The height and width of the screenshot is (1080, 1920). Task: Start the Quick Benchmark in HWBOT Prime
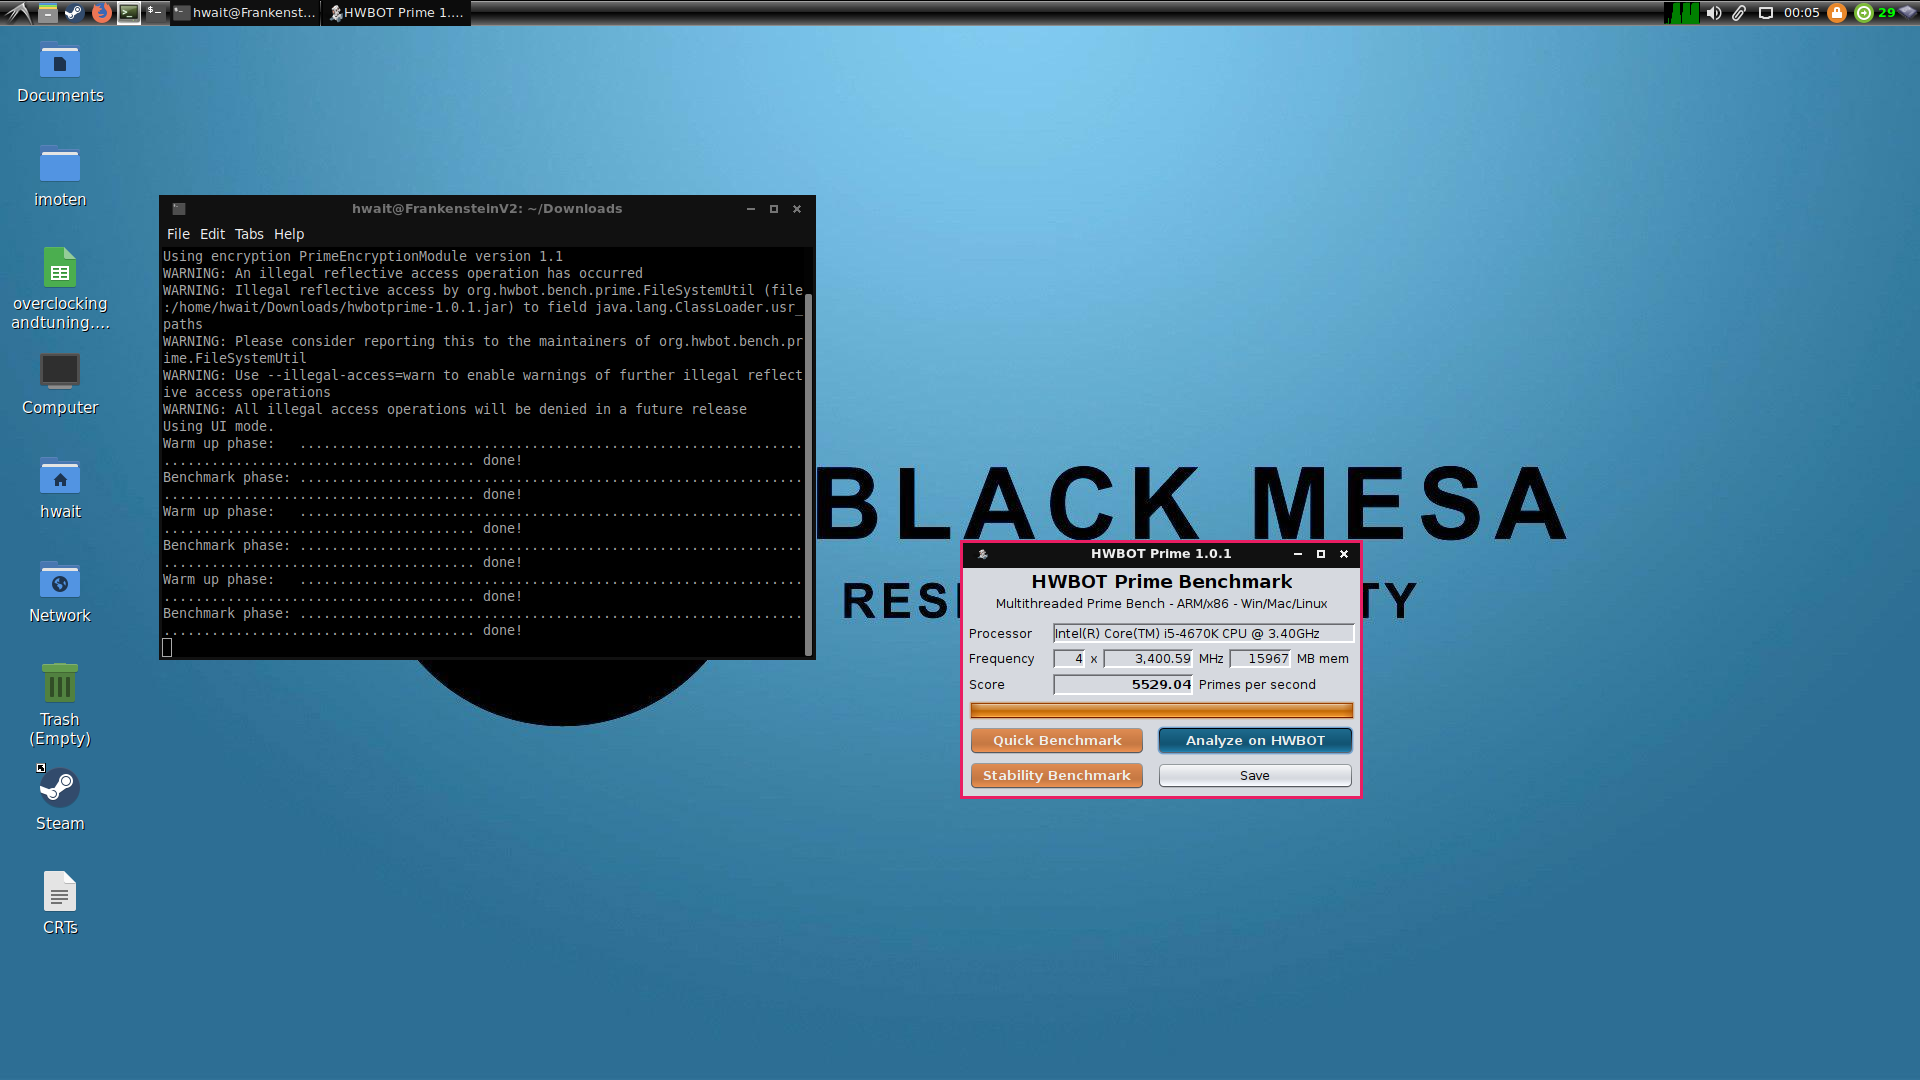pos(1057,741)
